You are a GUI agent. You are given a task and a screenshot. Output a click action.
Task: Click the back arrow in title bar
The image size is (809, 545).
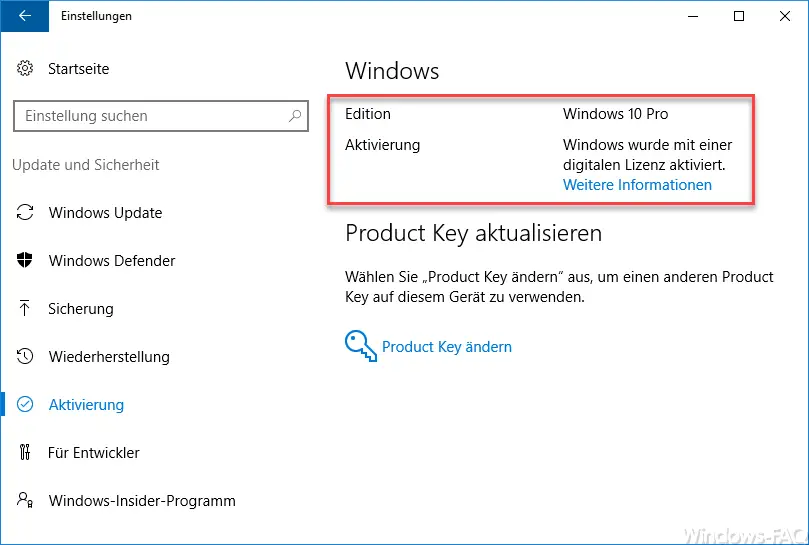25,16
